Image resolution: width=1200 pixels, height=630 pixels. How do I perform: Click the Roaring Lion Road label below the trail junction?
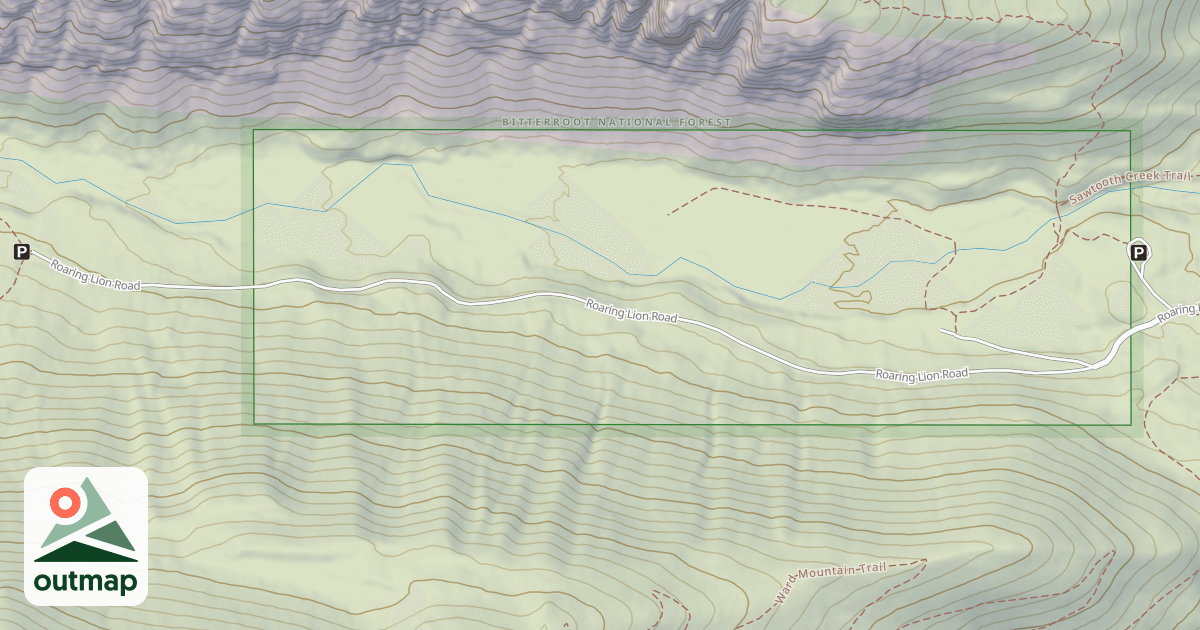922,374
